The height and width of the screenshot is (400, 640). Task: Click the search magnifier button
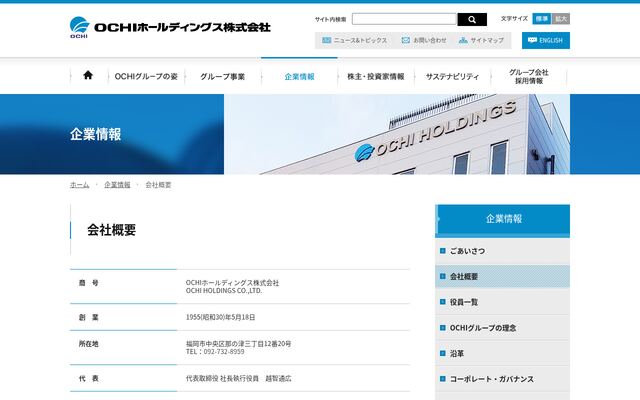point(472,19)
